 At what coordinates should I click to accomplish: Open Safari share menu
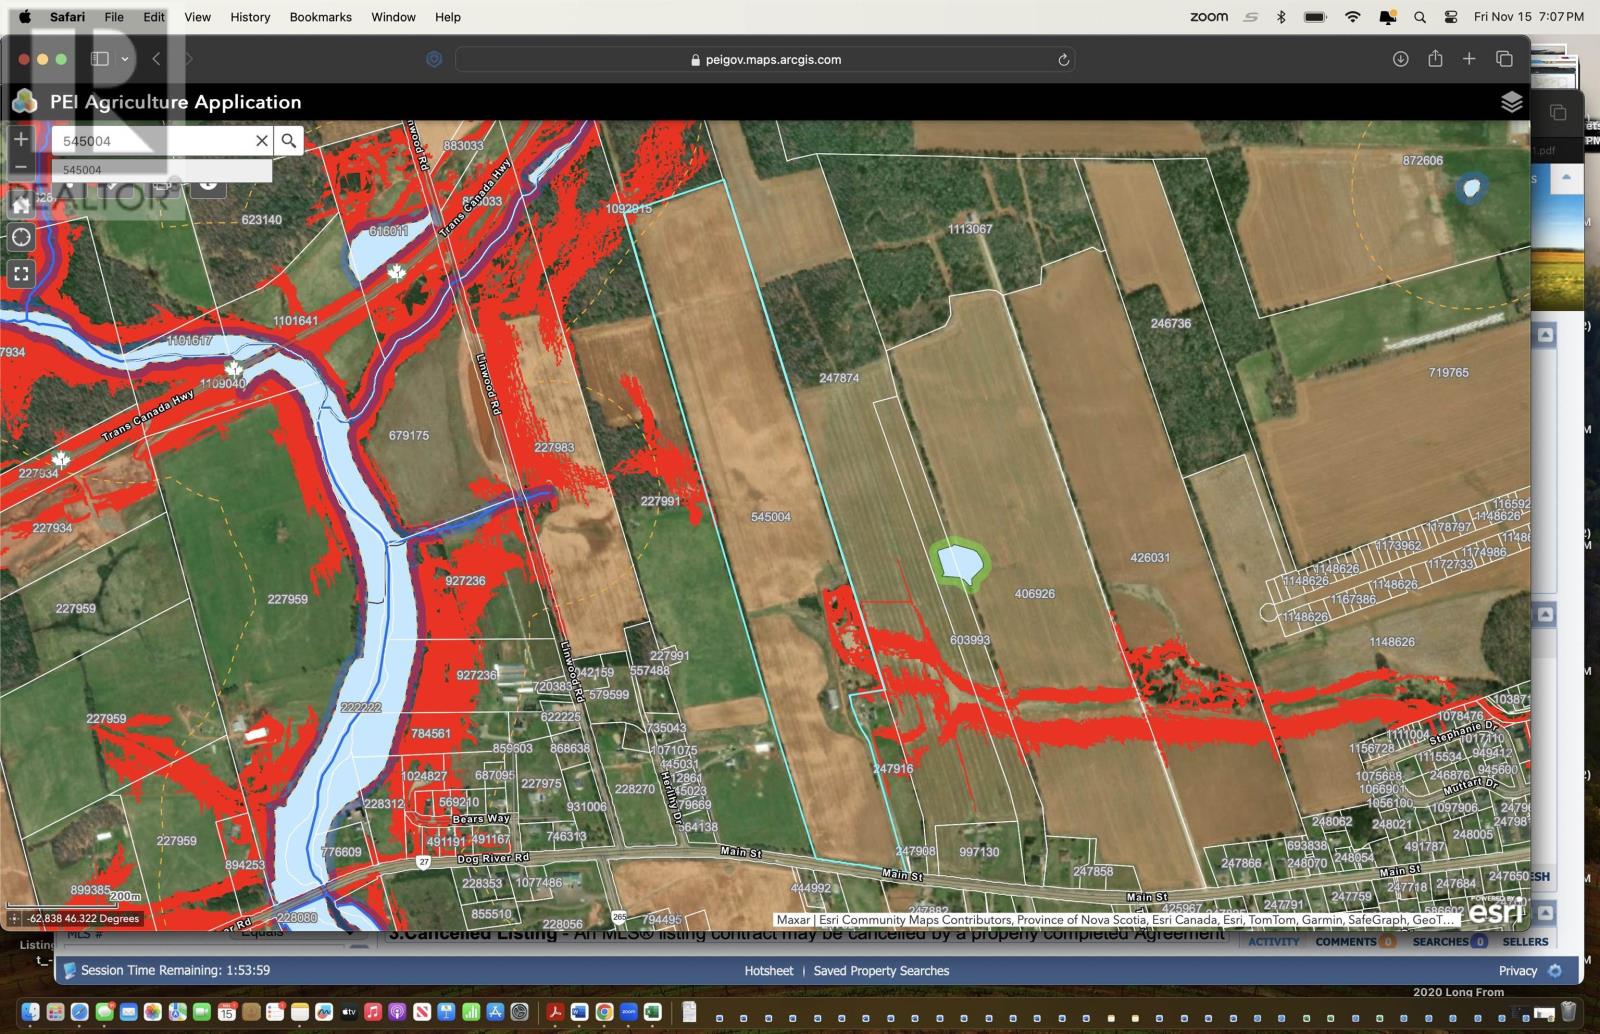(x=1435, y=59)
